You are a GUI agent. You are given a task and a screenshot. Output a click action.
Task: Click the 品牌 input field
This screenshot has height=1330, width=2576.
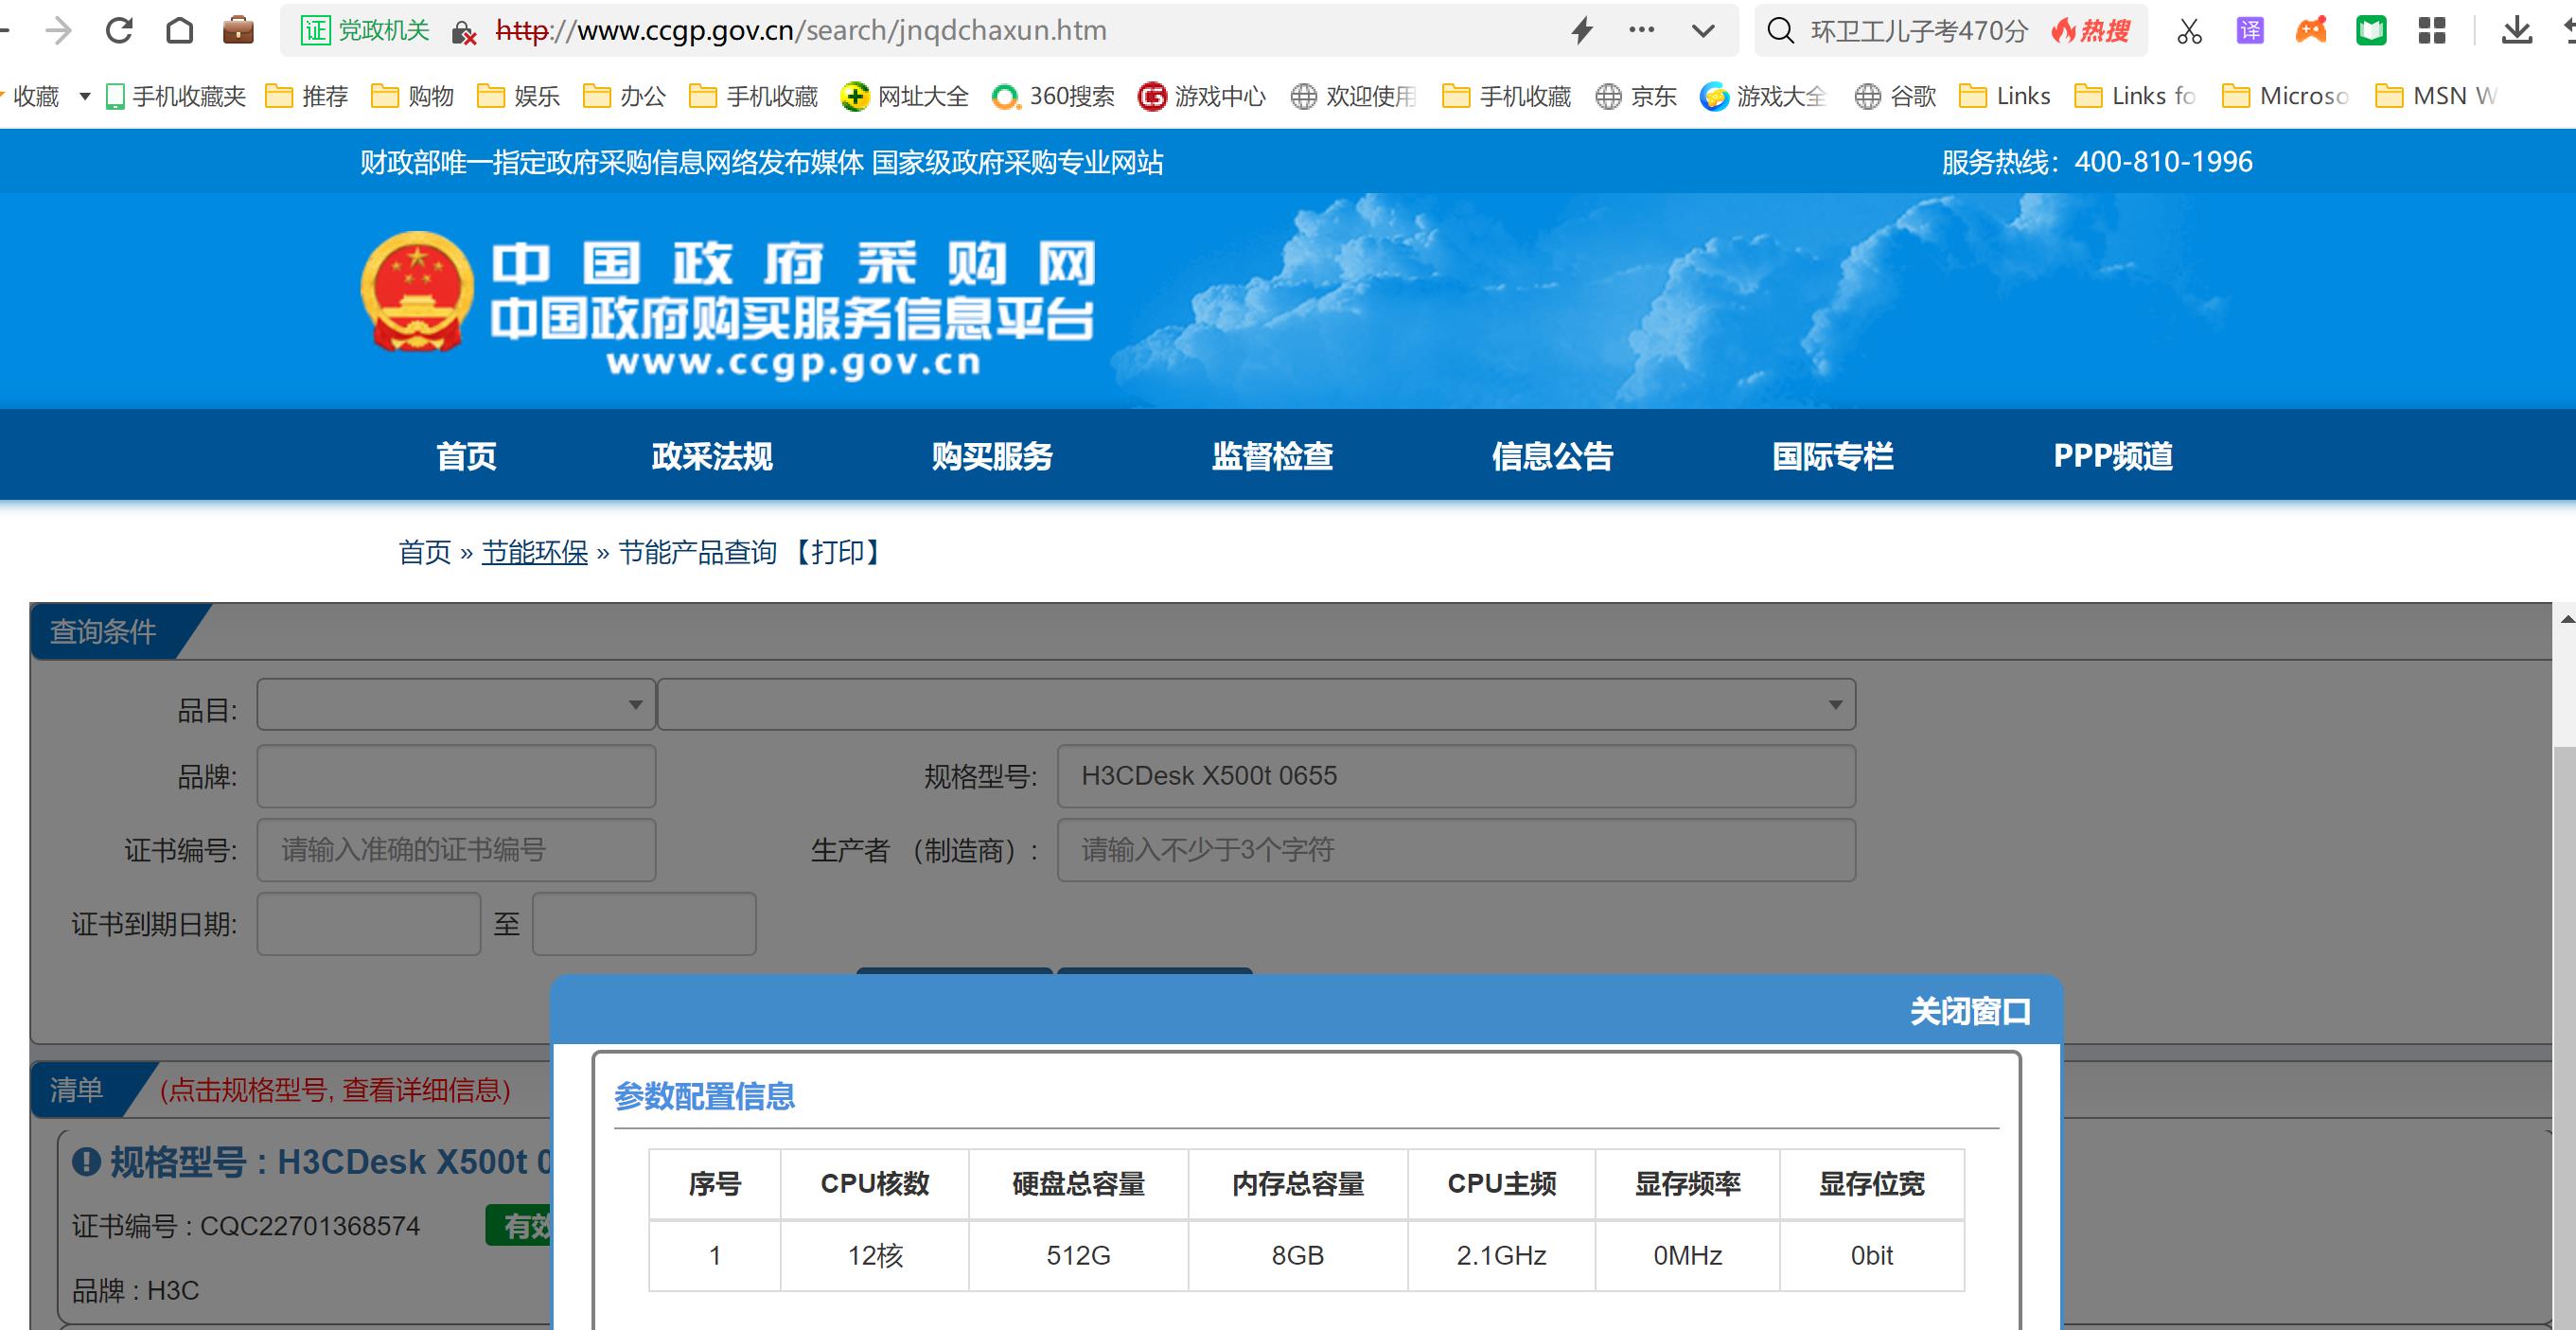click(x=456, y=776)
